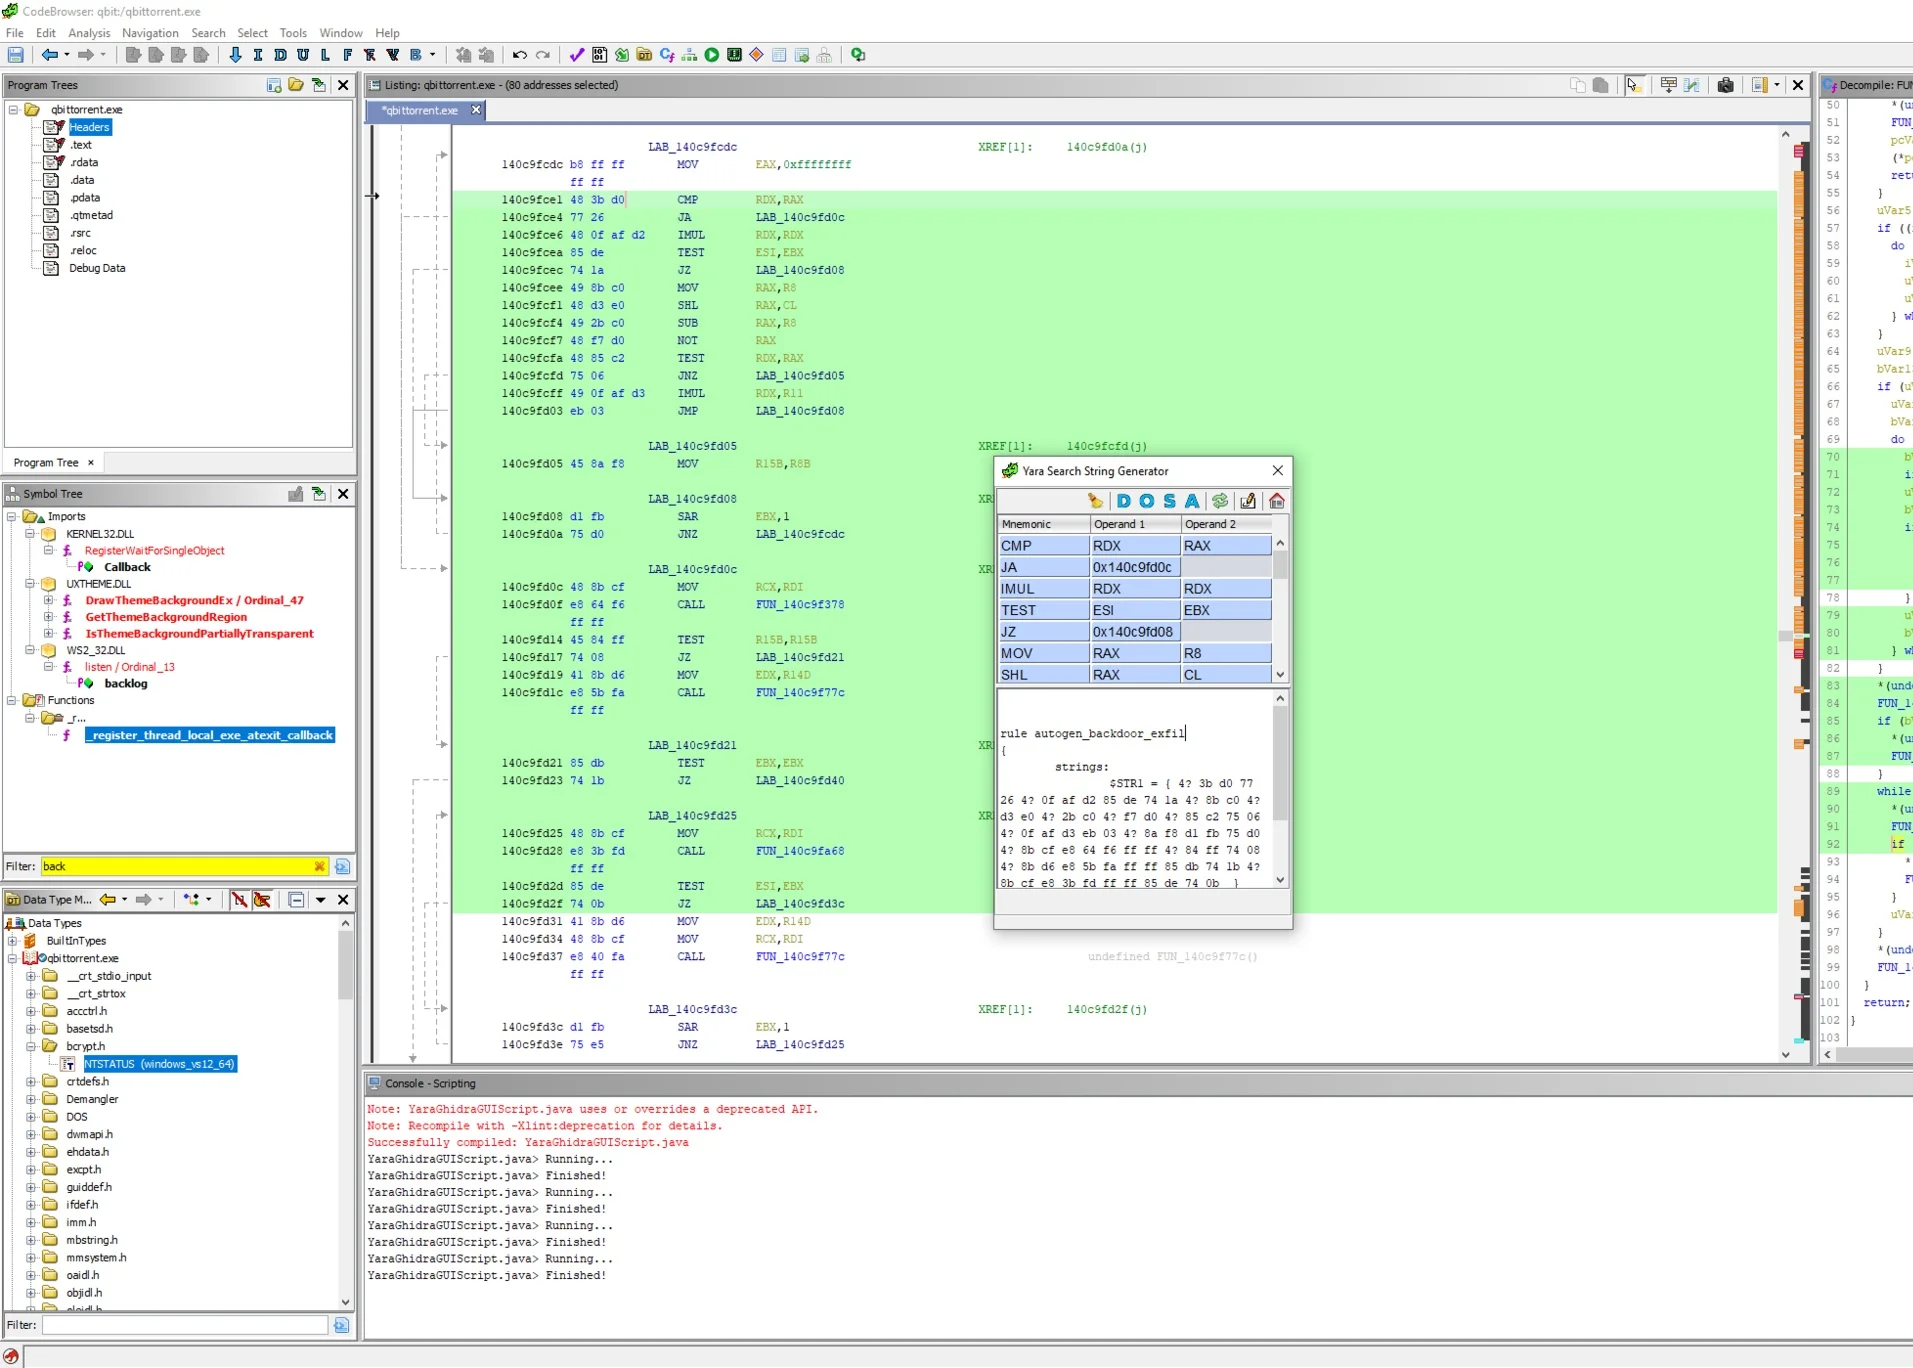Open the bytes viewer 0101 icon

pos(599,55)
